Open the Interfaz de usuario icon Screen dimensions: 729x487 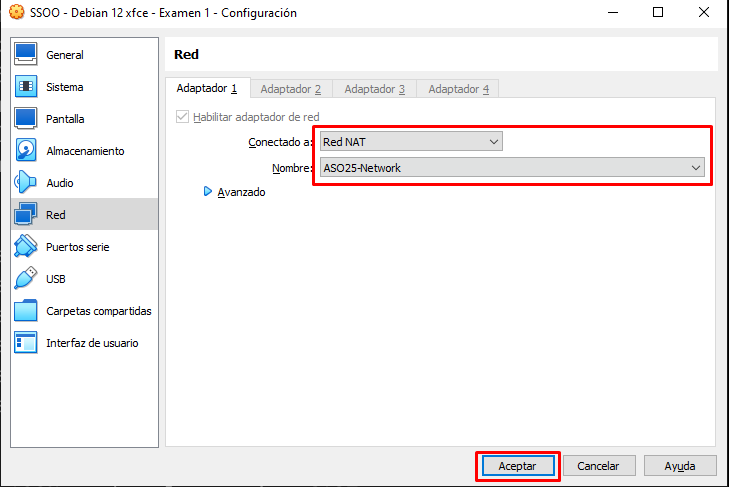(x=26, y=343)
